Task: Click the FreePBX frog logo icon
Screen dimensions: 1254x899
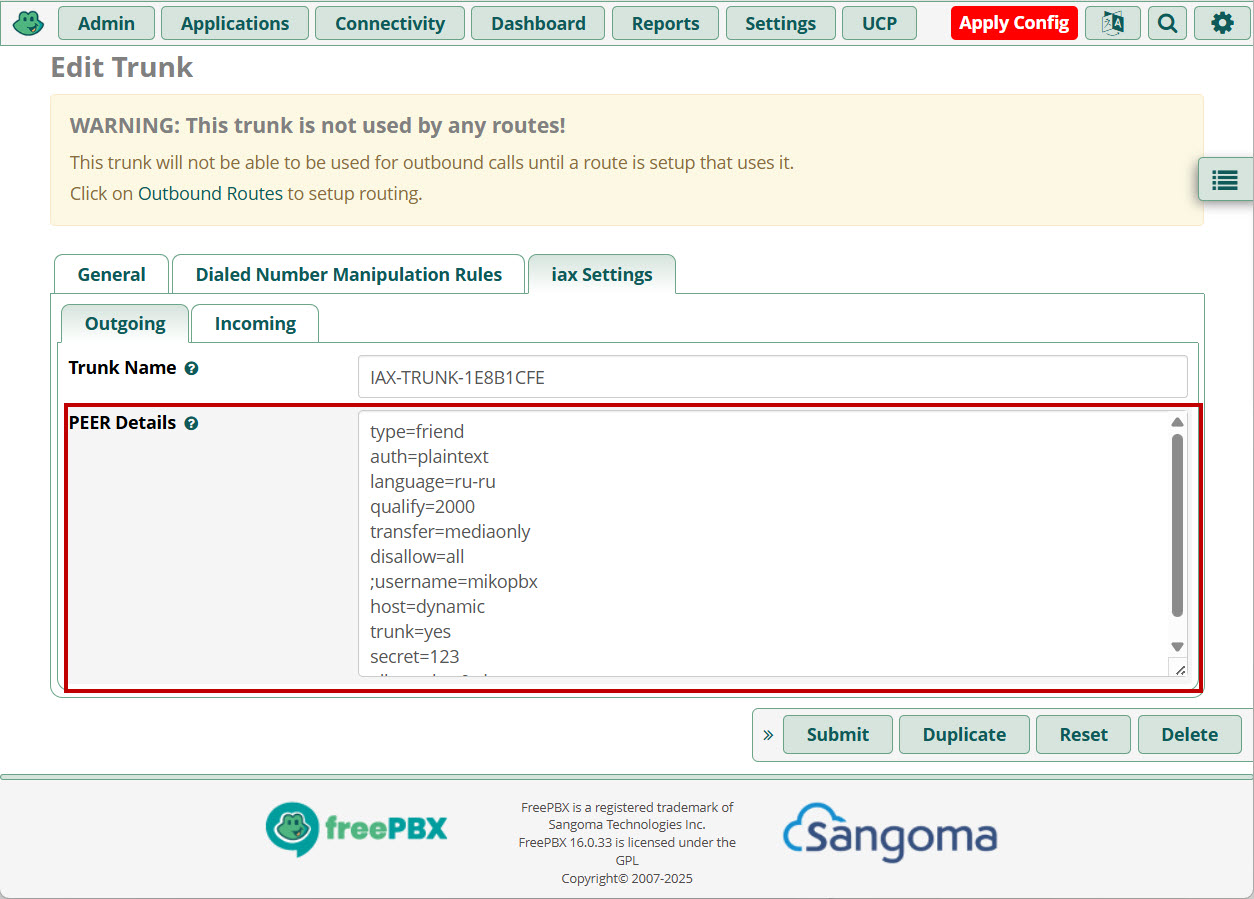Action: coord(28,22)
